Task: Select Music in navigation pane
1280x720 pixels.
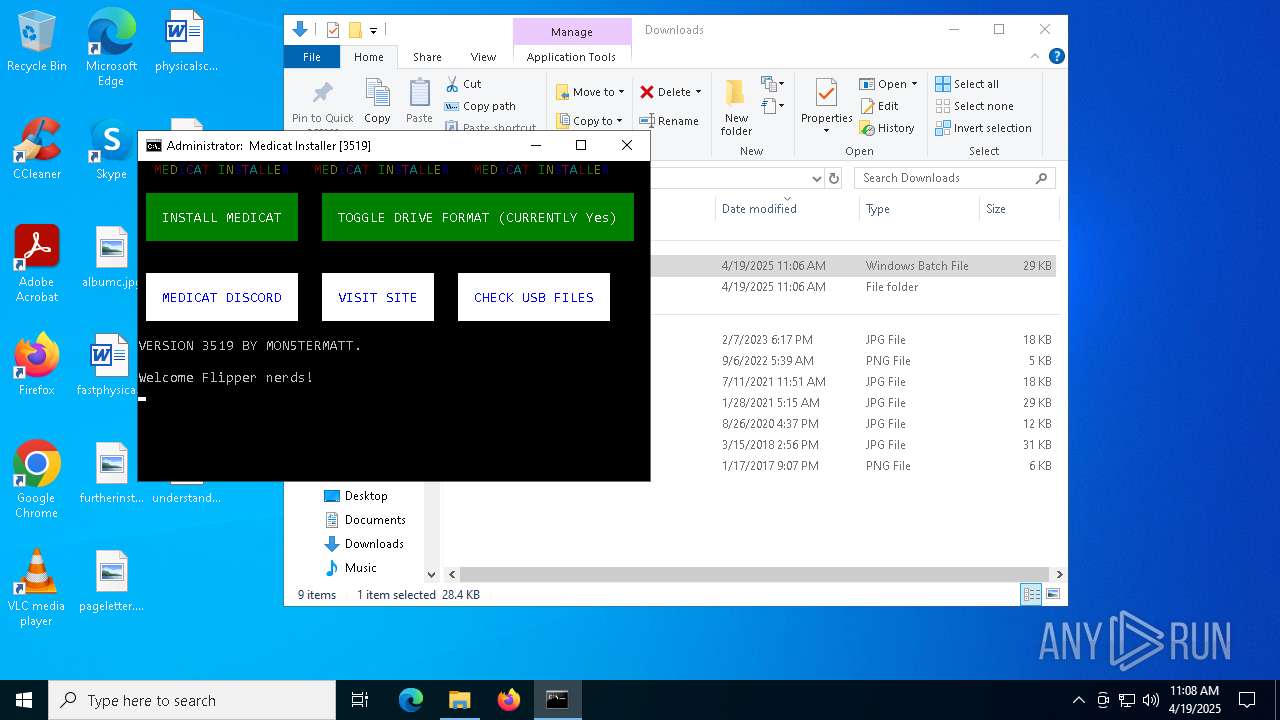Action: (x=349, y=568)
